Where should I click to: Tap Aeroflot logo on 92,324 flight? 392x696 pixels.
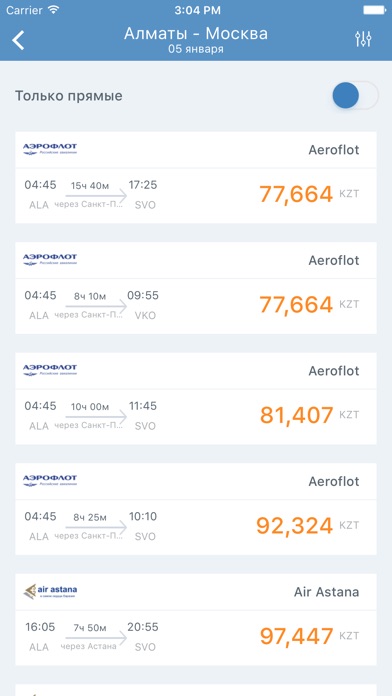tap(50, 480)
